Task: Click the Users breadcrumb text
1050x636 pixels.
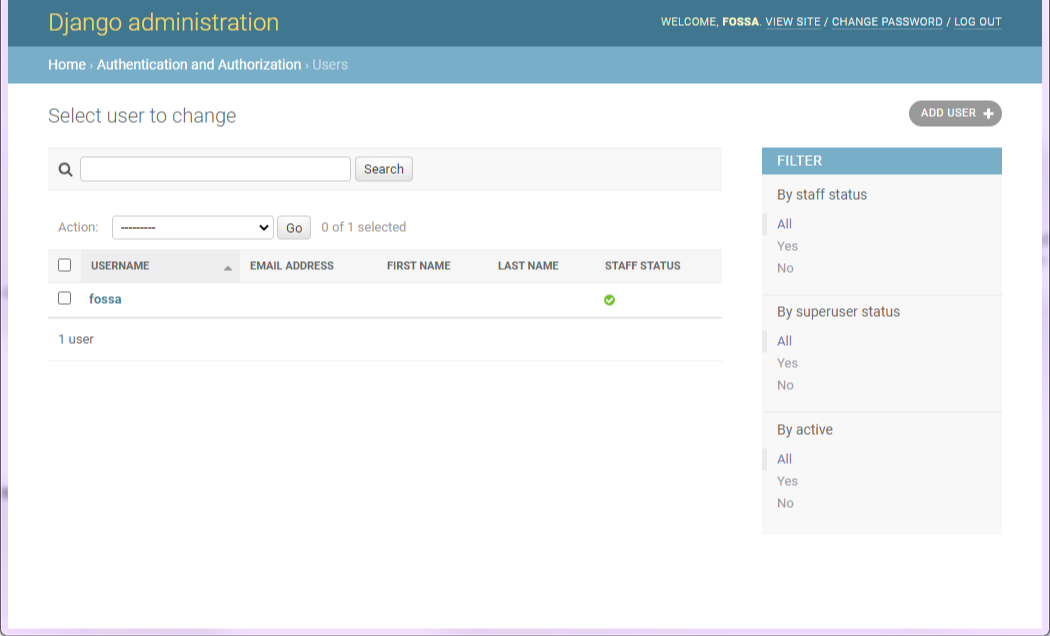Action: pyautogui.click(x=330, y=65)
